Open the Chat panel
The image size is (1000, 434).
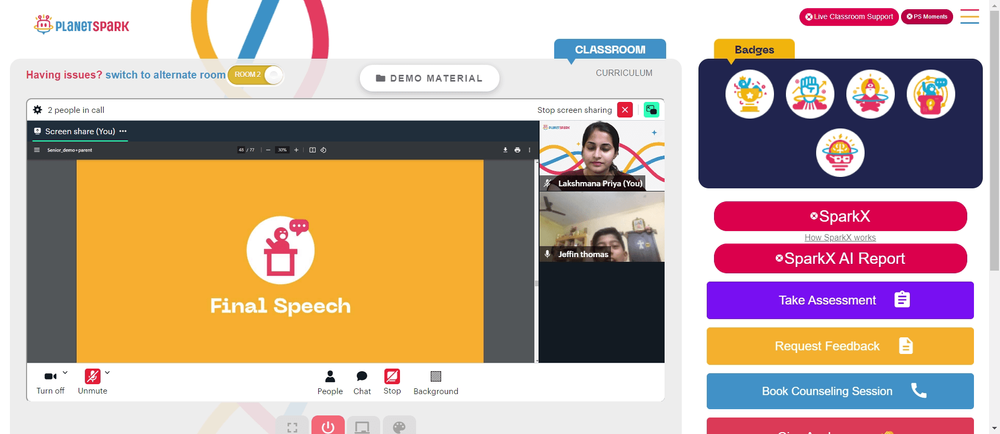[x=362, y=382]
